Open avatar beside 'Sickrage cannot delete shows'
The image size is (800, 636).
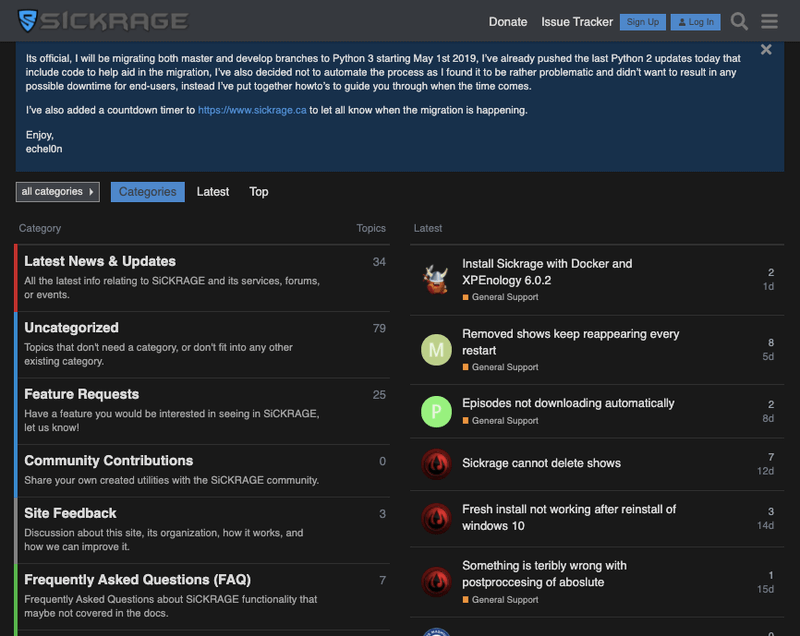(436, 464)
